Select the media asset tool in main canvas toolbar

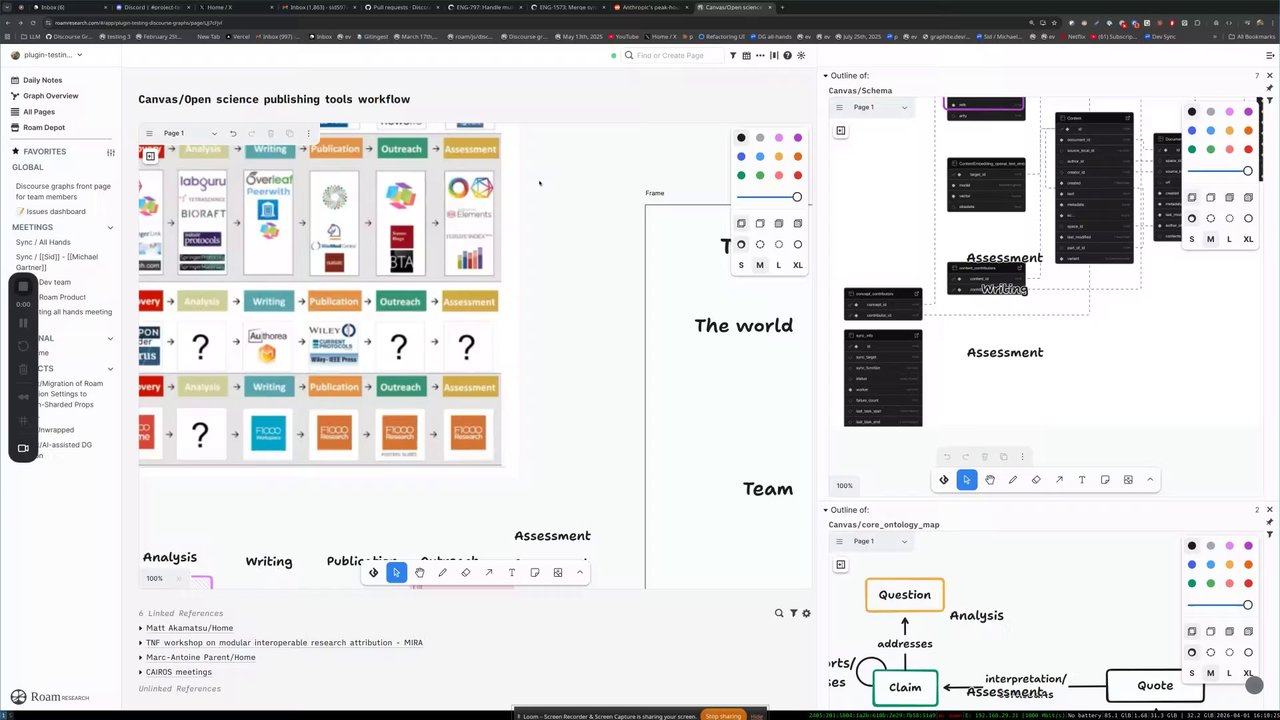click(557, 573)
